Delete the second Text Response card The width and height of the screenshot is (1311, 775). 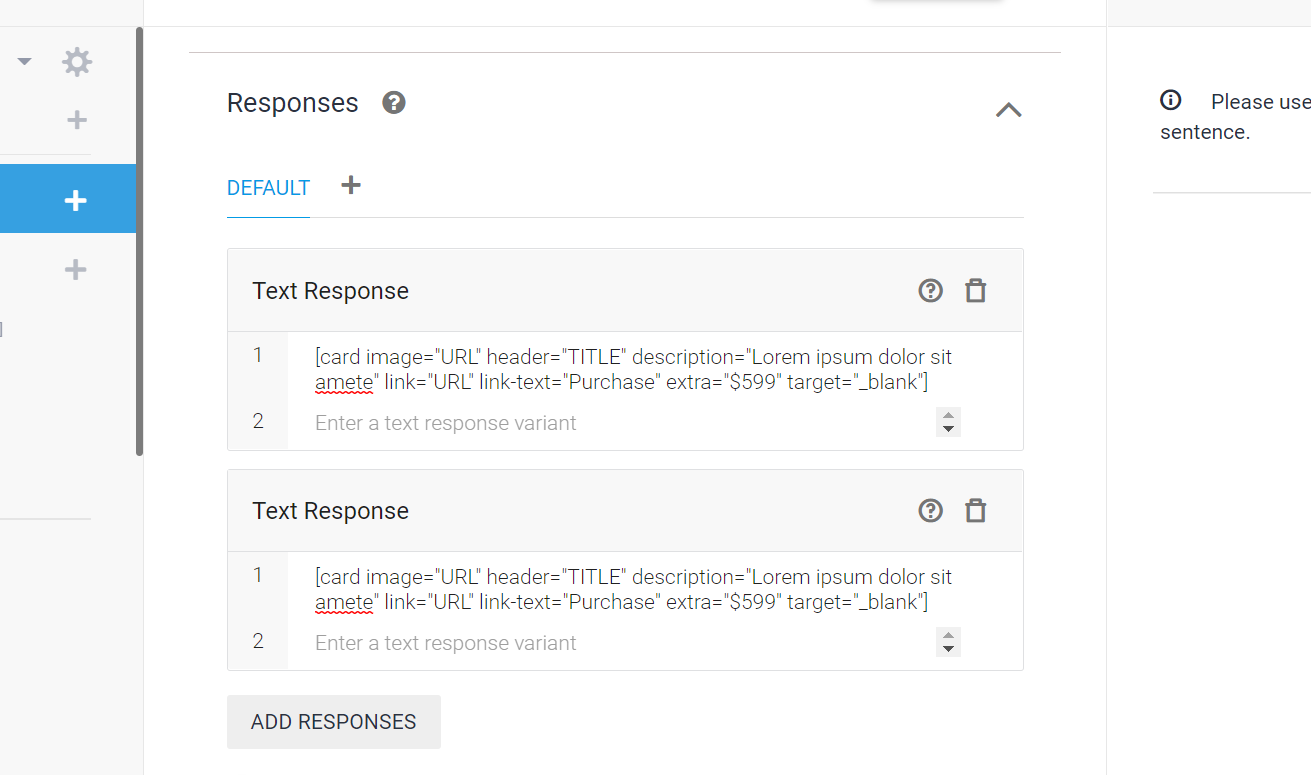click(x=975, y=511)
